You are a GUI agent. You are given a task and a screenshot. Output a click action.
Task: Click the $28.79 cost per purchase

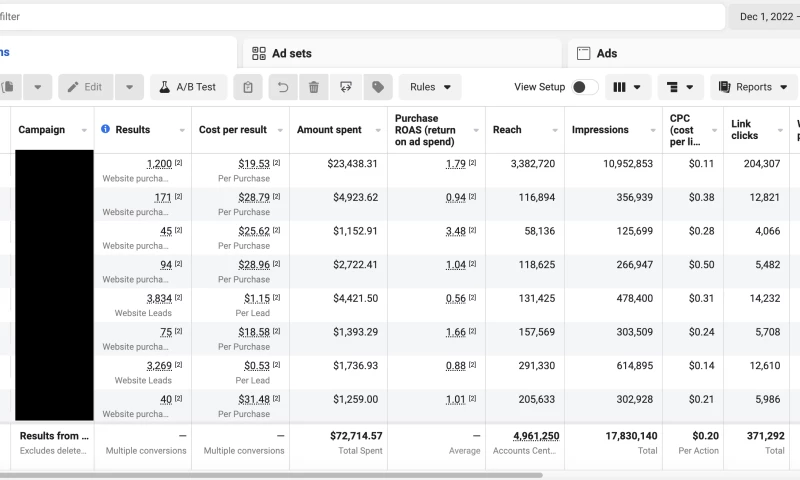pyautogui.click(x=254, y=197)
